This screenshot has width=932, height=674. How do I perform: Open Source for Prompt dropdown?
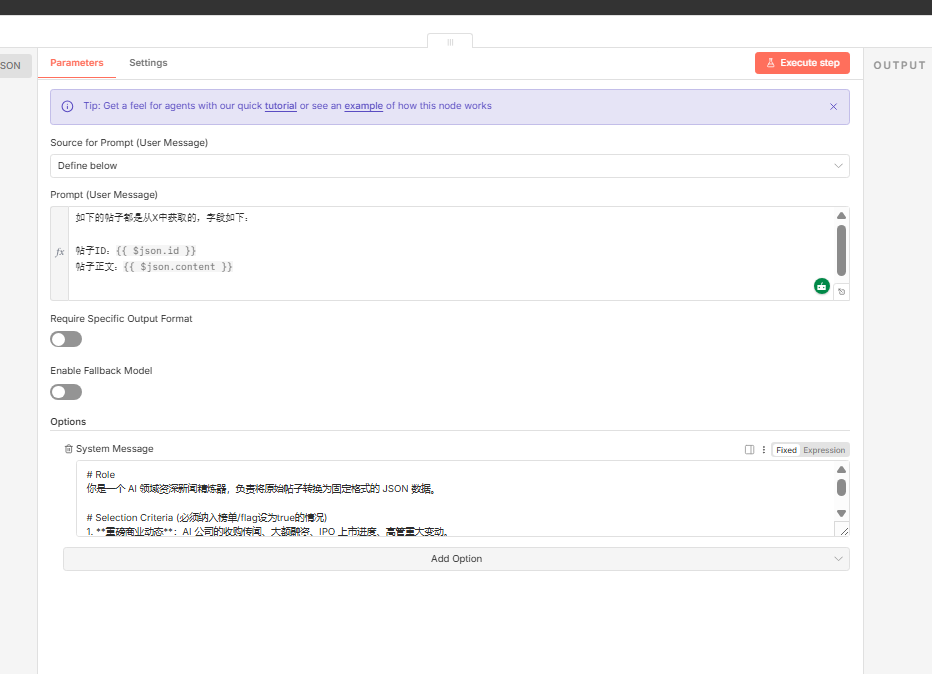[x=449, y=166]
